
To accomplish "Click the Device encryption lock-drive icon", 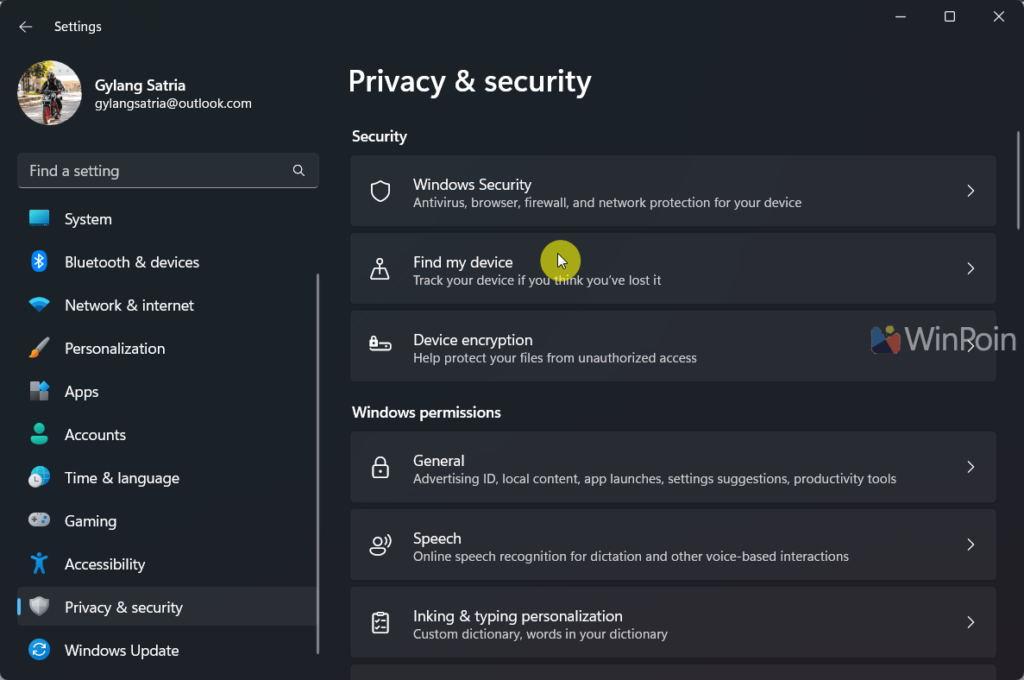I will (380, 343).
